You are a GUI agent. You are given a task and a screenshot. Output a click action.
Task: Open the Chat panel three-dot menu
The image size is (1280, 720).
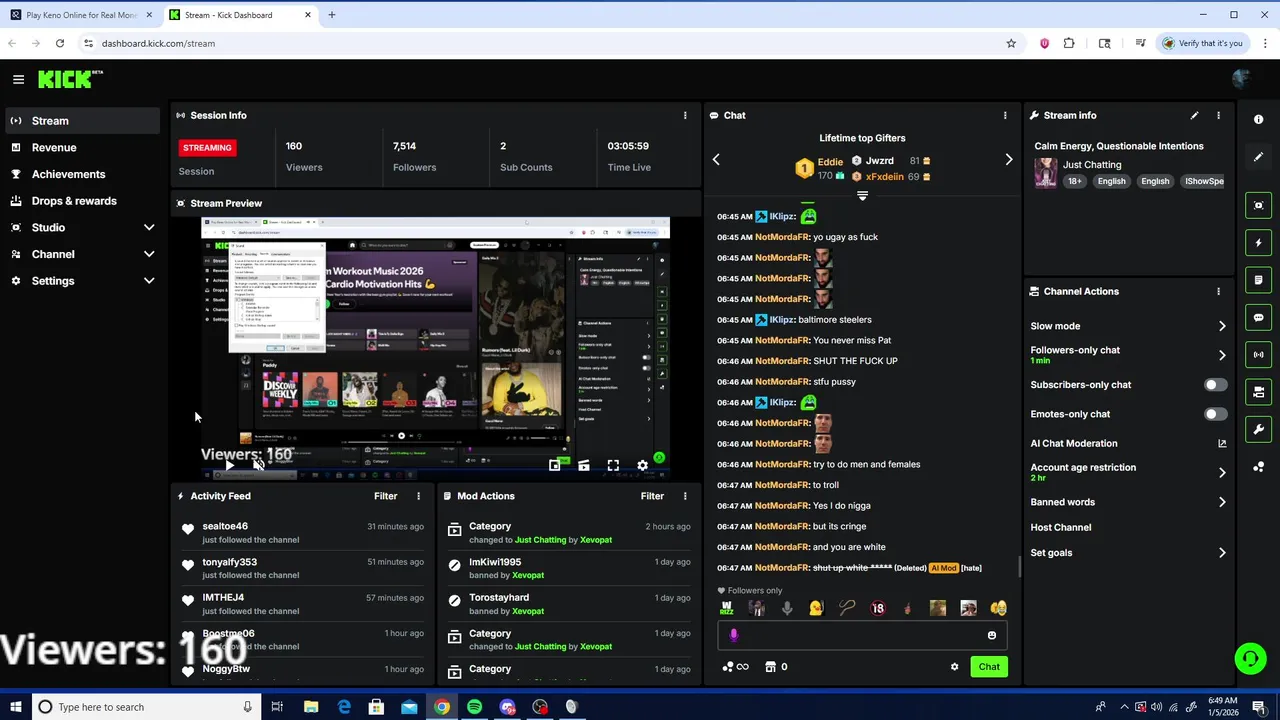(1005, 116)
